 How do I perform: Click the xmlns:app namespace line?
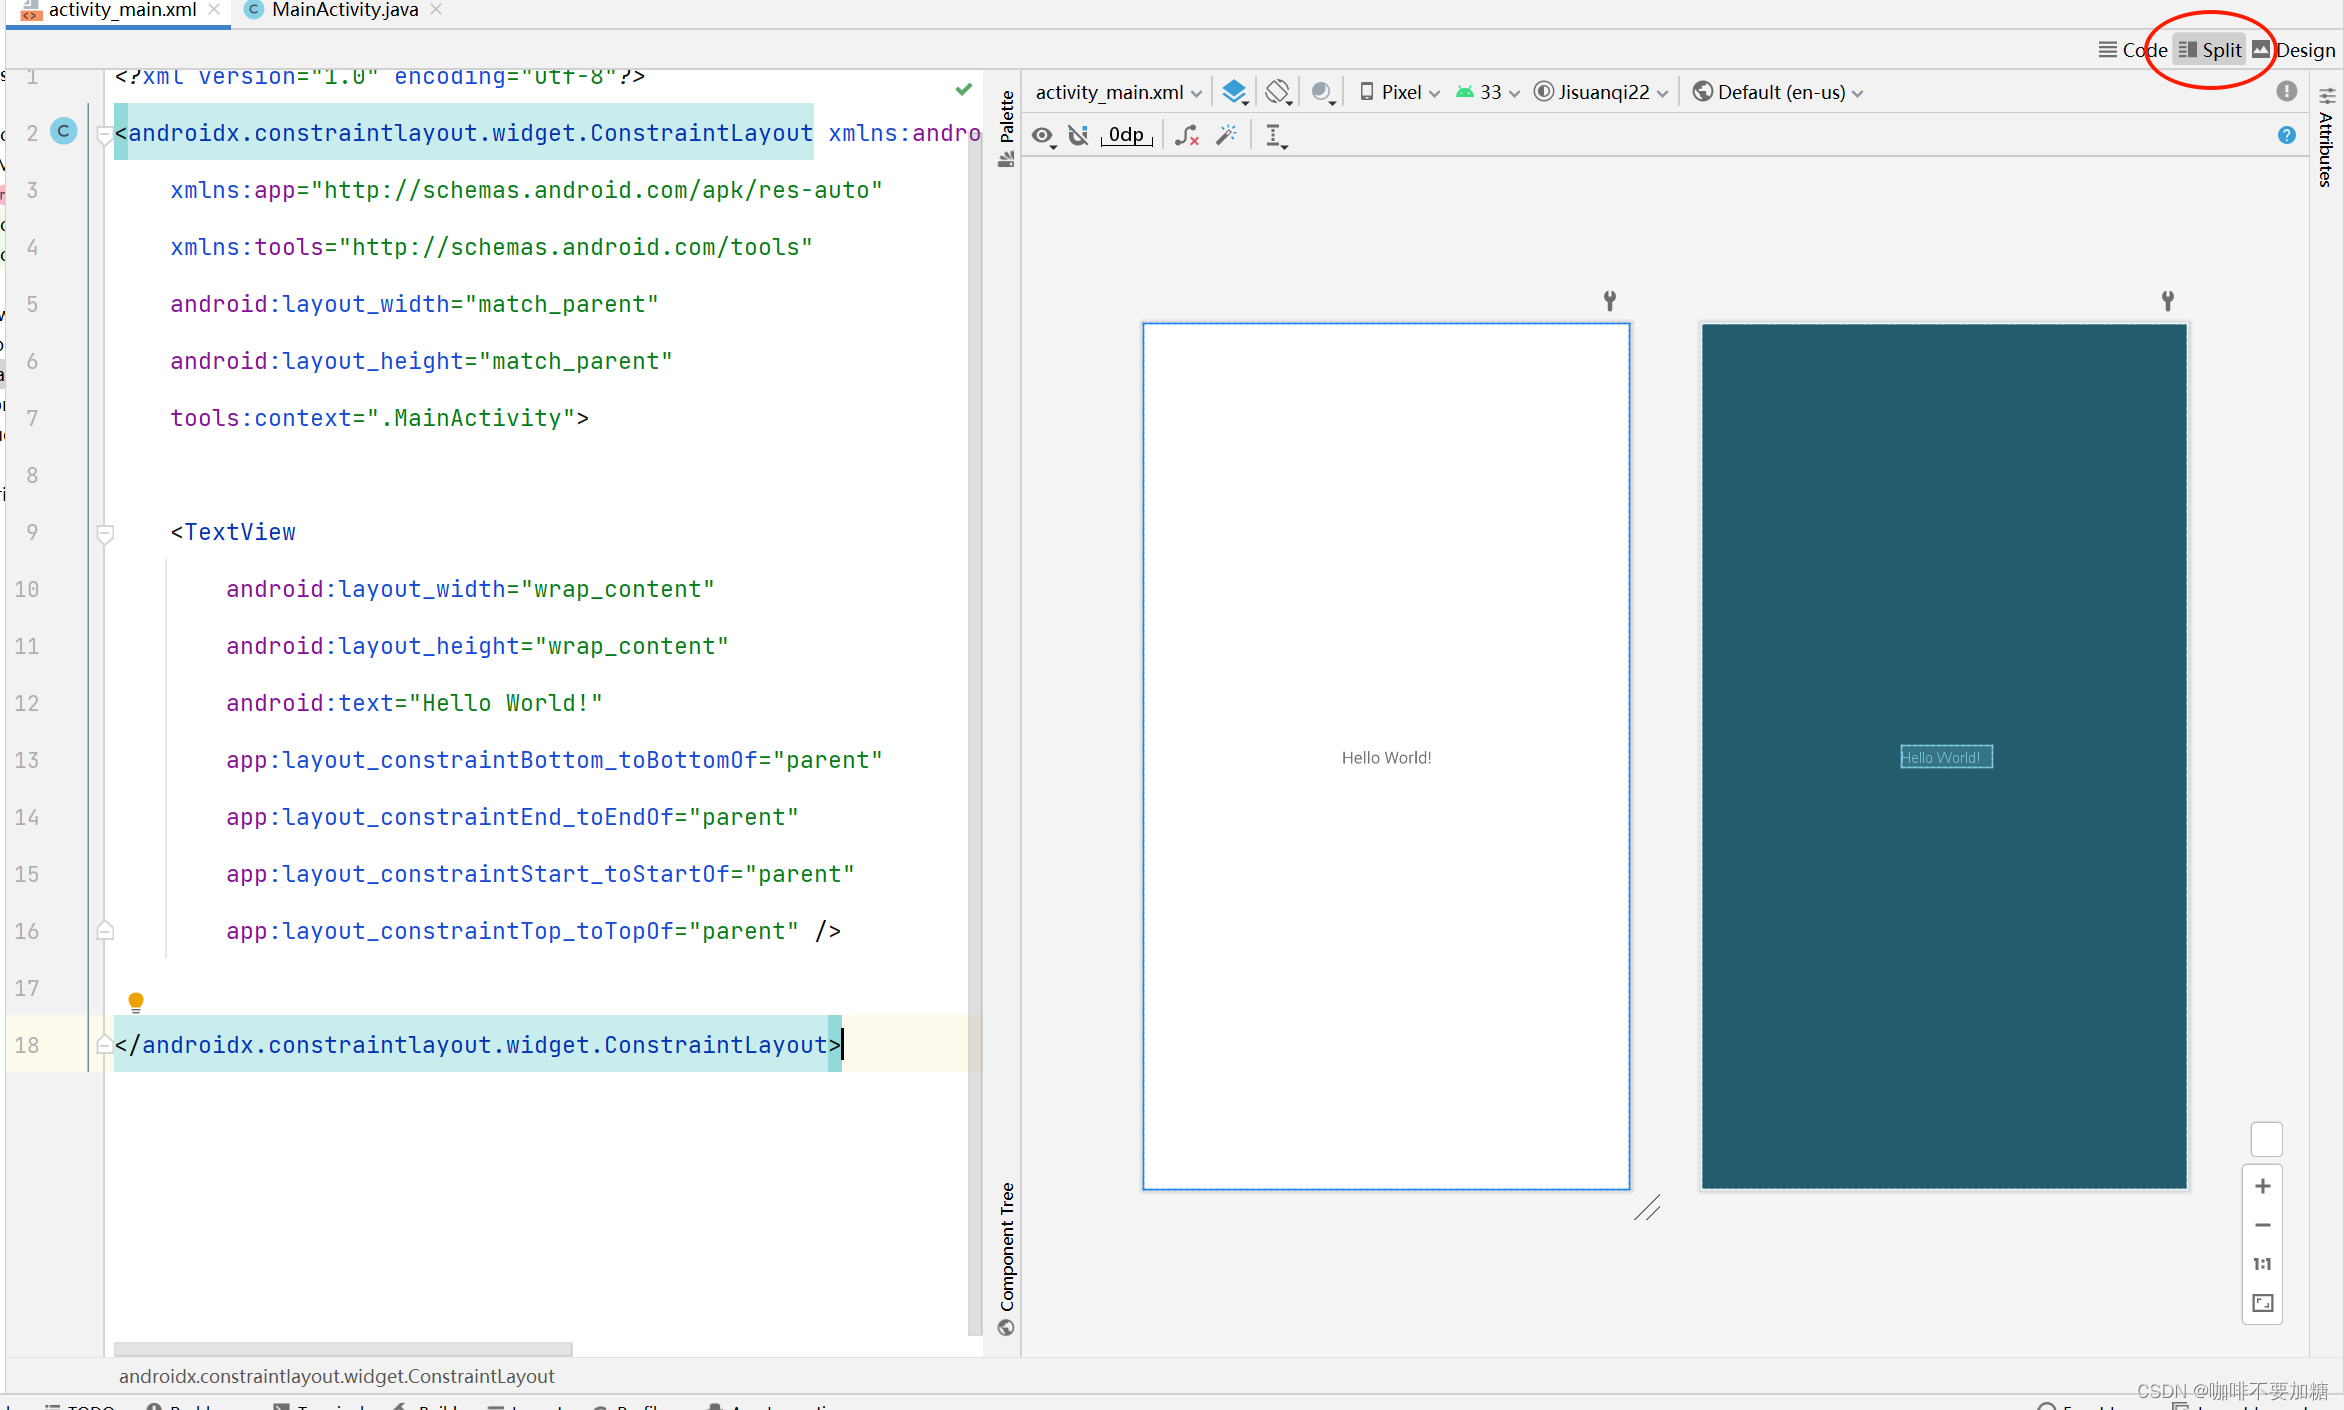(526, 190)
